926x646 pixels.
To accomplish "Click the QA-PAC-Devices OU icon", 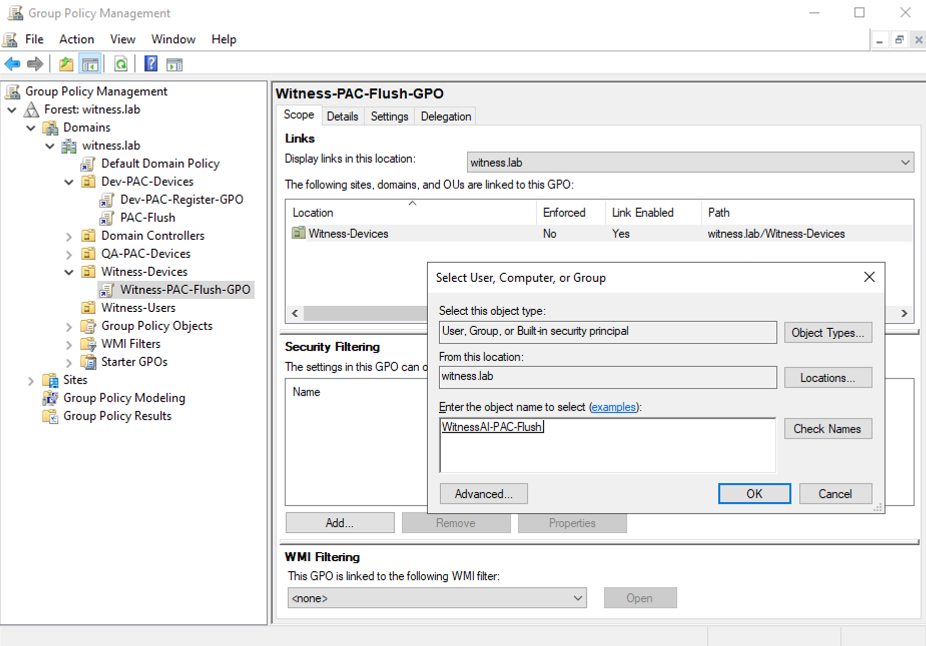I will 89,254.
